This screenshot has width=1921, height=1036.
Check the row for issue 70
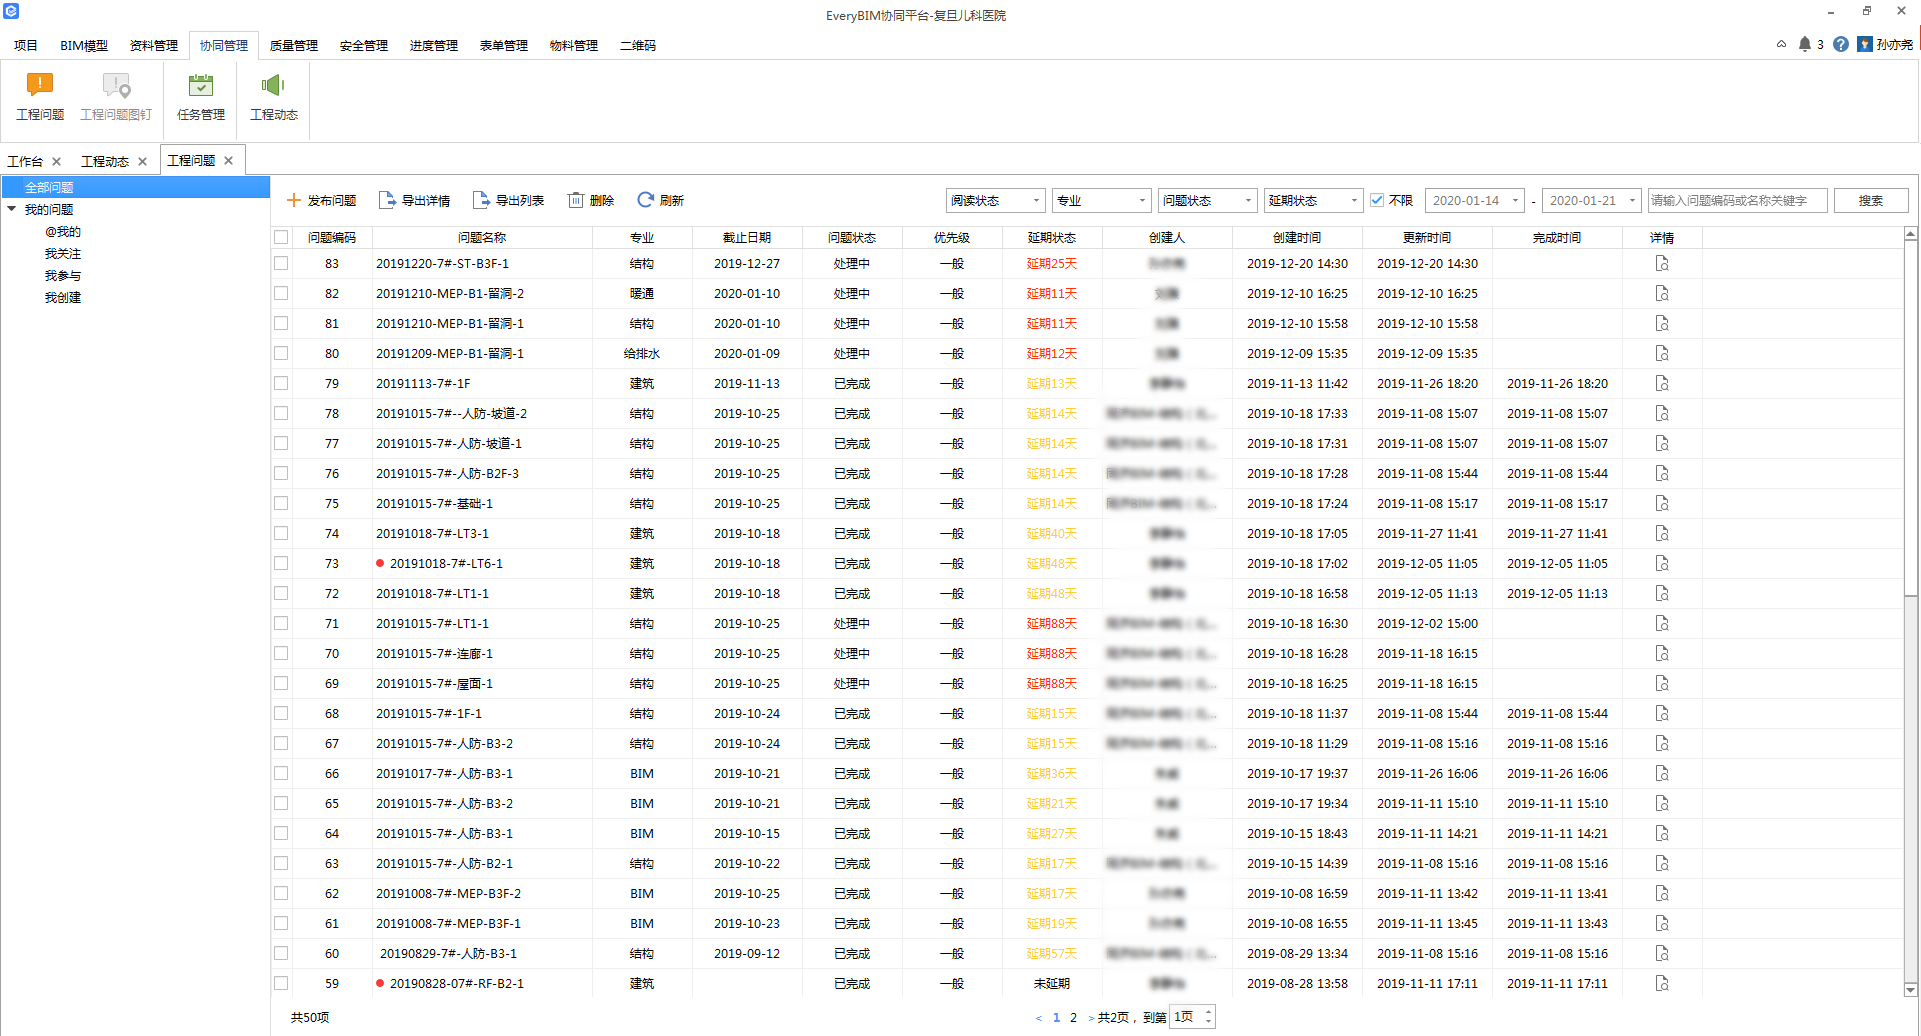(x=281, y=653)
